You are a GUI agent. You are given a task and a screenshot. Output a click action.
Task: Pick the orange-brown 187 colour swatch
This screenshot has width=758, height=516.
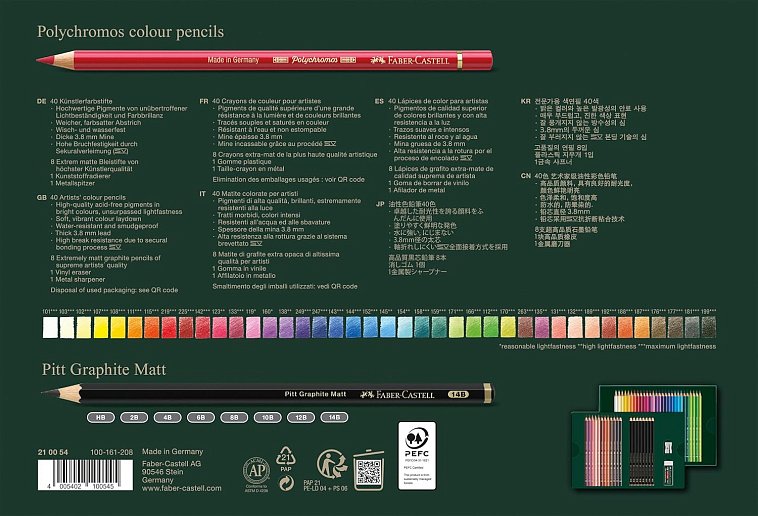click(x=642, y=327)
